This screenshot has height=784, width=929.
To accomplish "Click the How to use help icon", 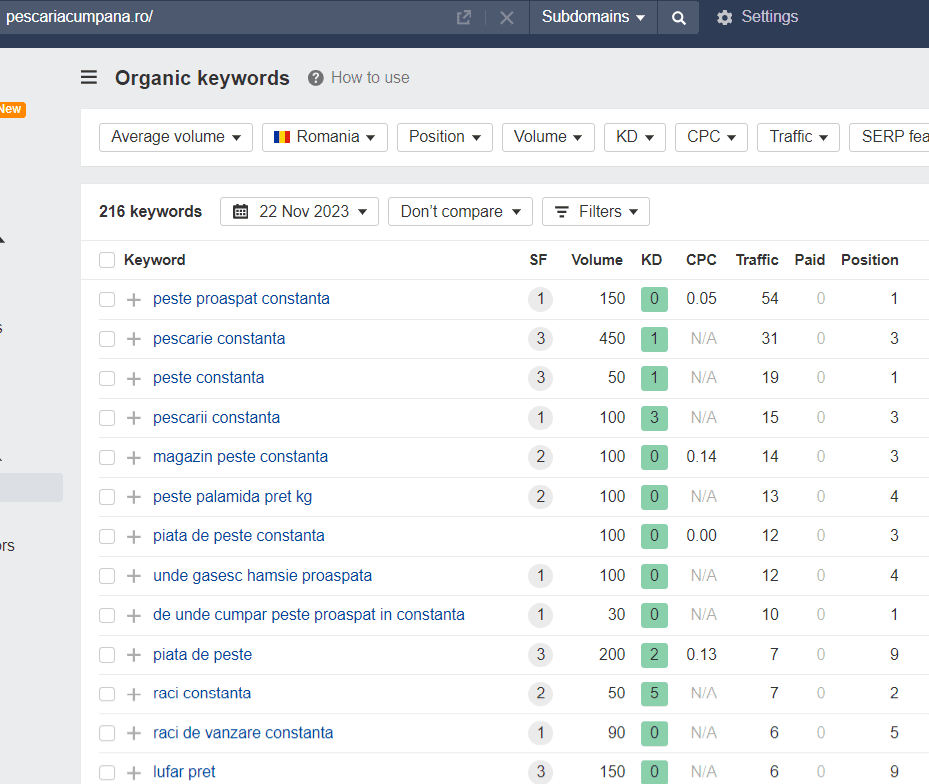I will click(316, 78).
